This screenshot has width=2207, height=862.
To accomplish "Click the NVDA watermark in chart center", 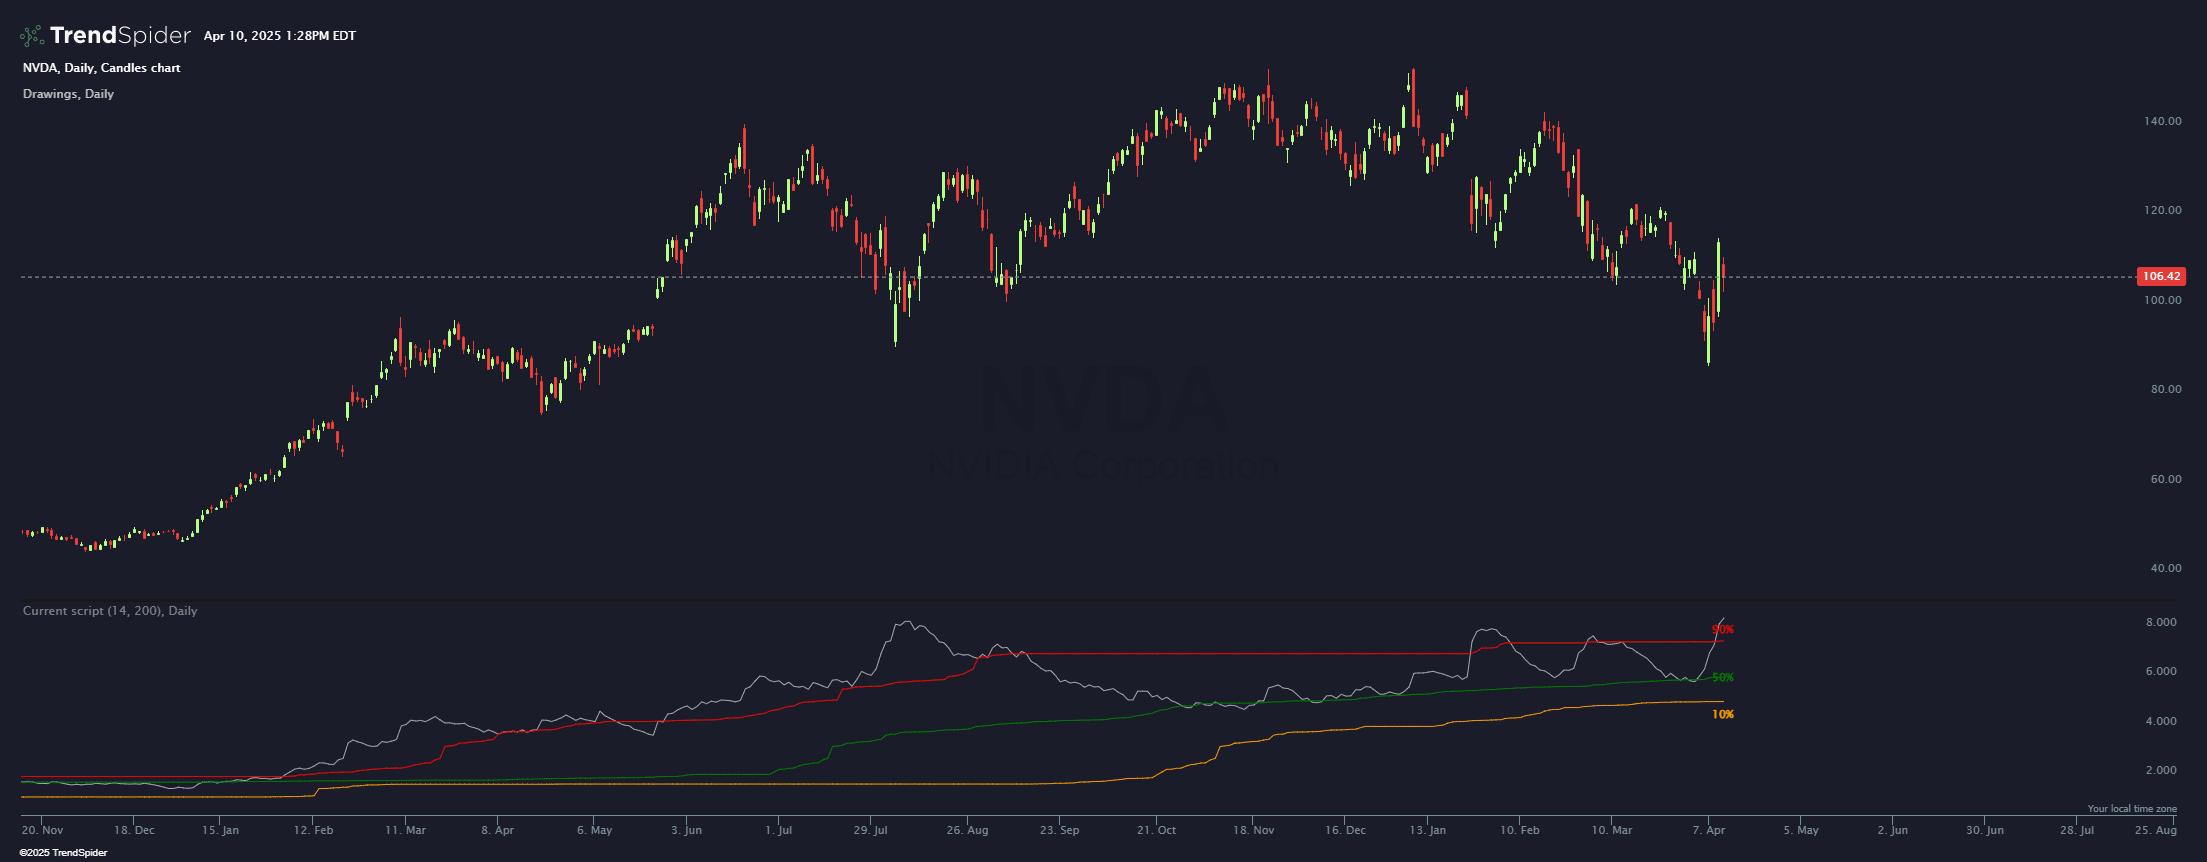I will (1103, 400).
